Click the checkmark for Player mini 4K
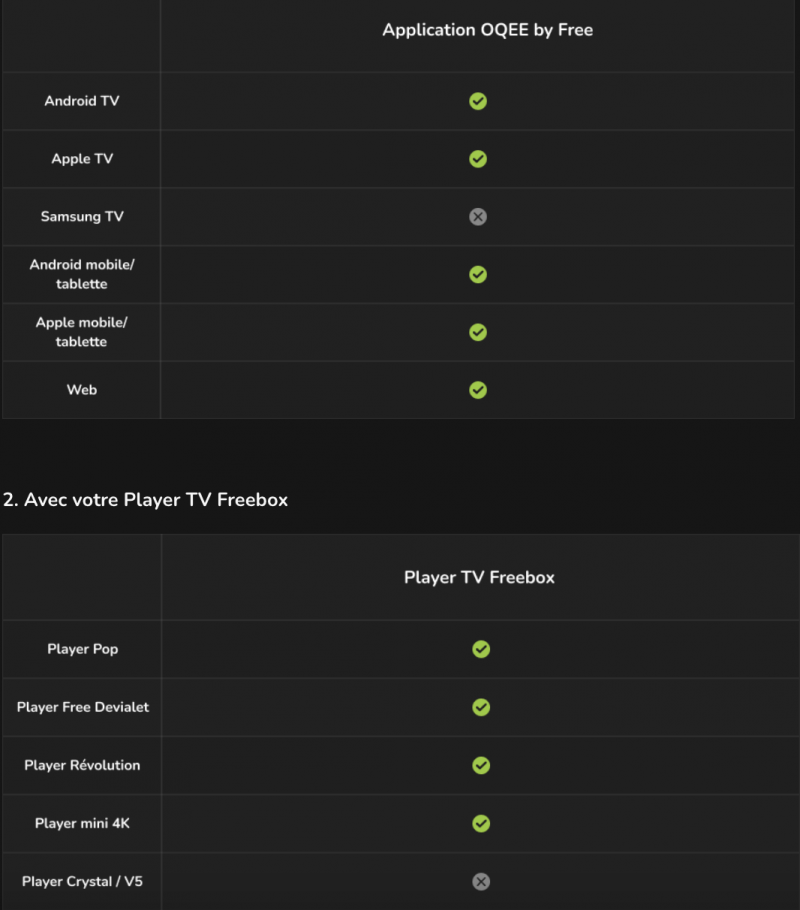 click(481, 823)
